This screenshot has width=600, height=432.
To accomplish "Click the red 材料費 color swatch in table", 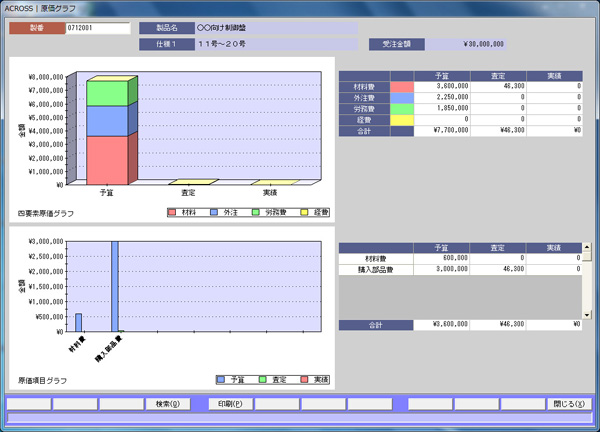I will point(401,87).
